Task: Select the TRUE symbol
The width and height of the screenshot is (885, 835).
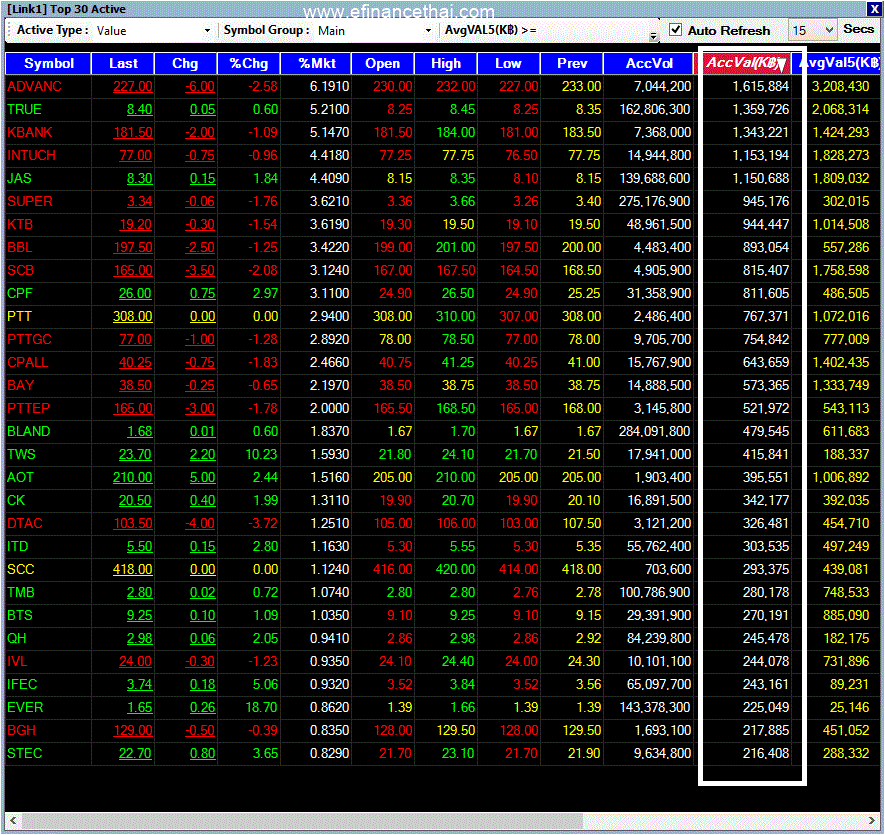Action: coord(24,110)
